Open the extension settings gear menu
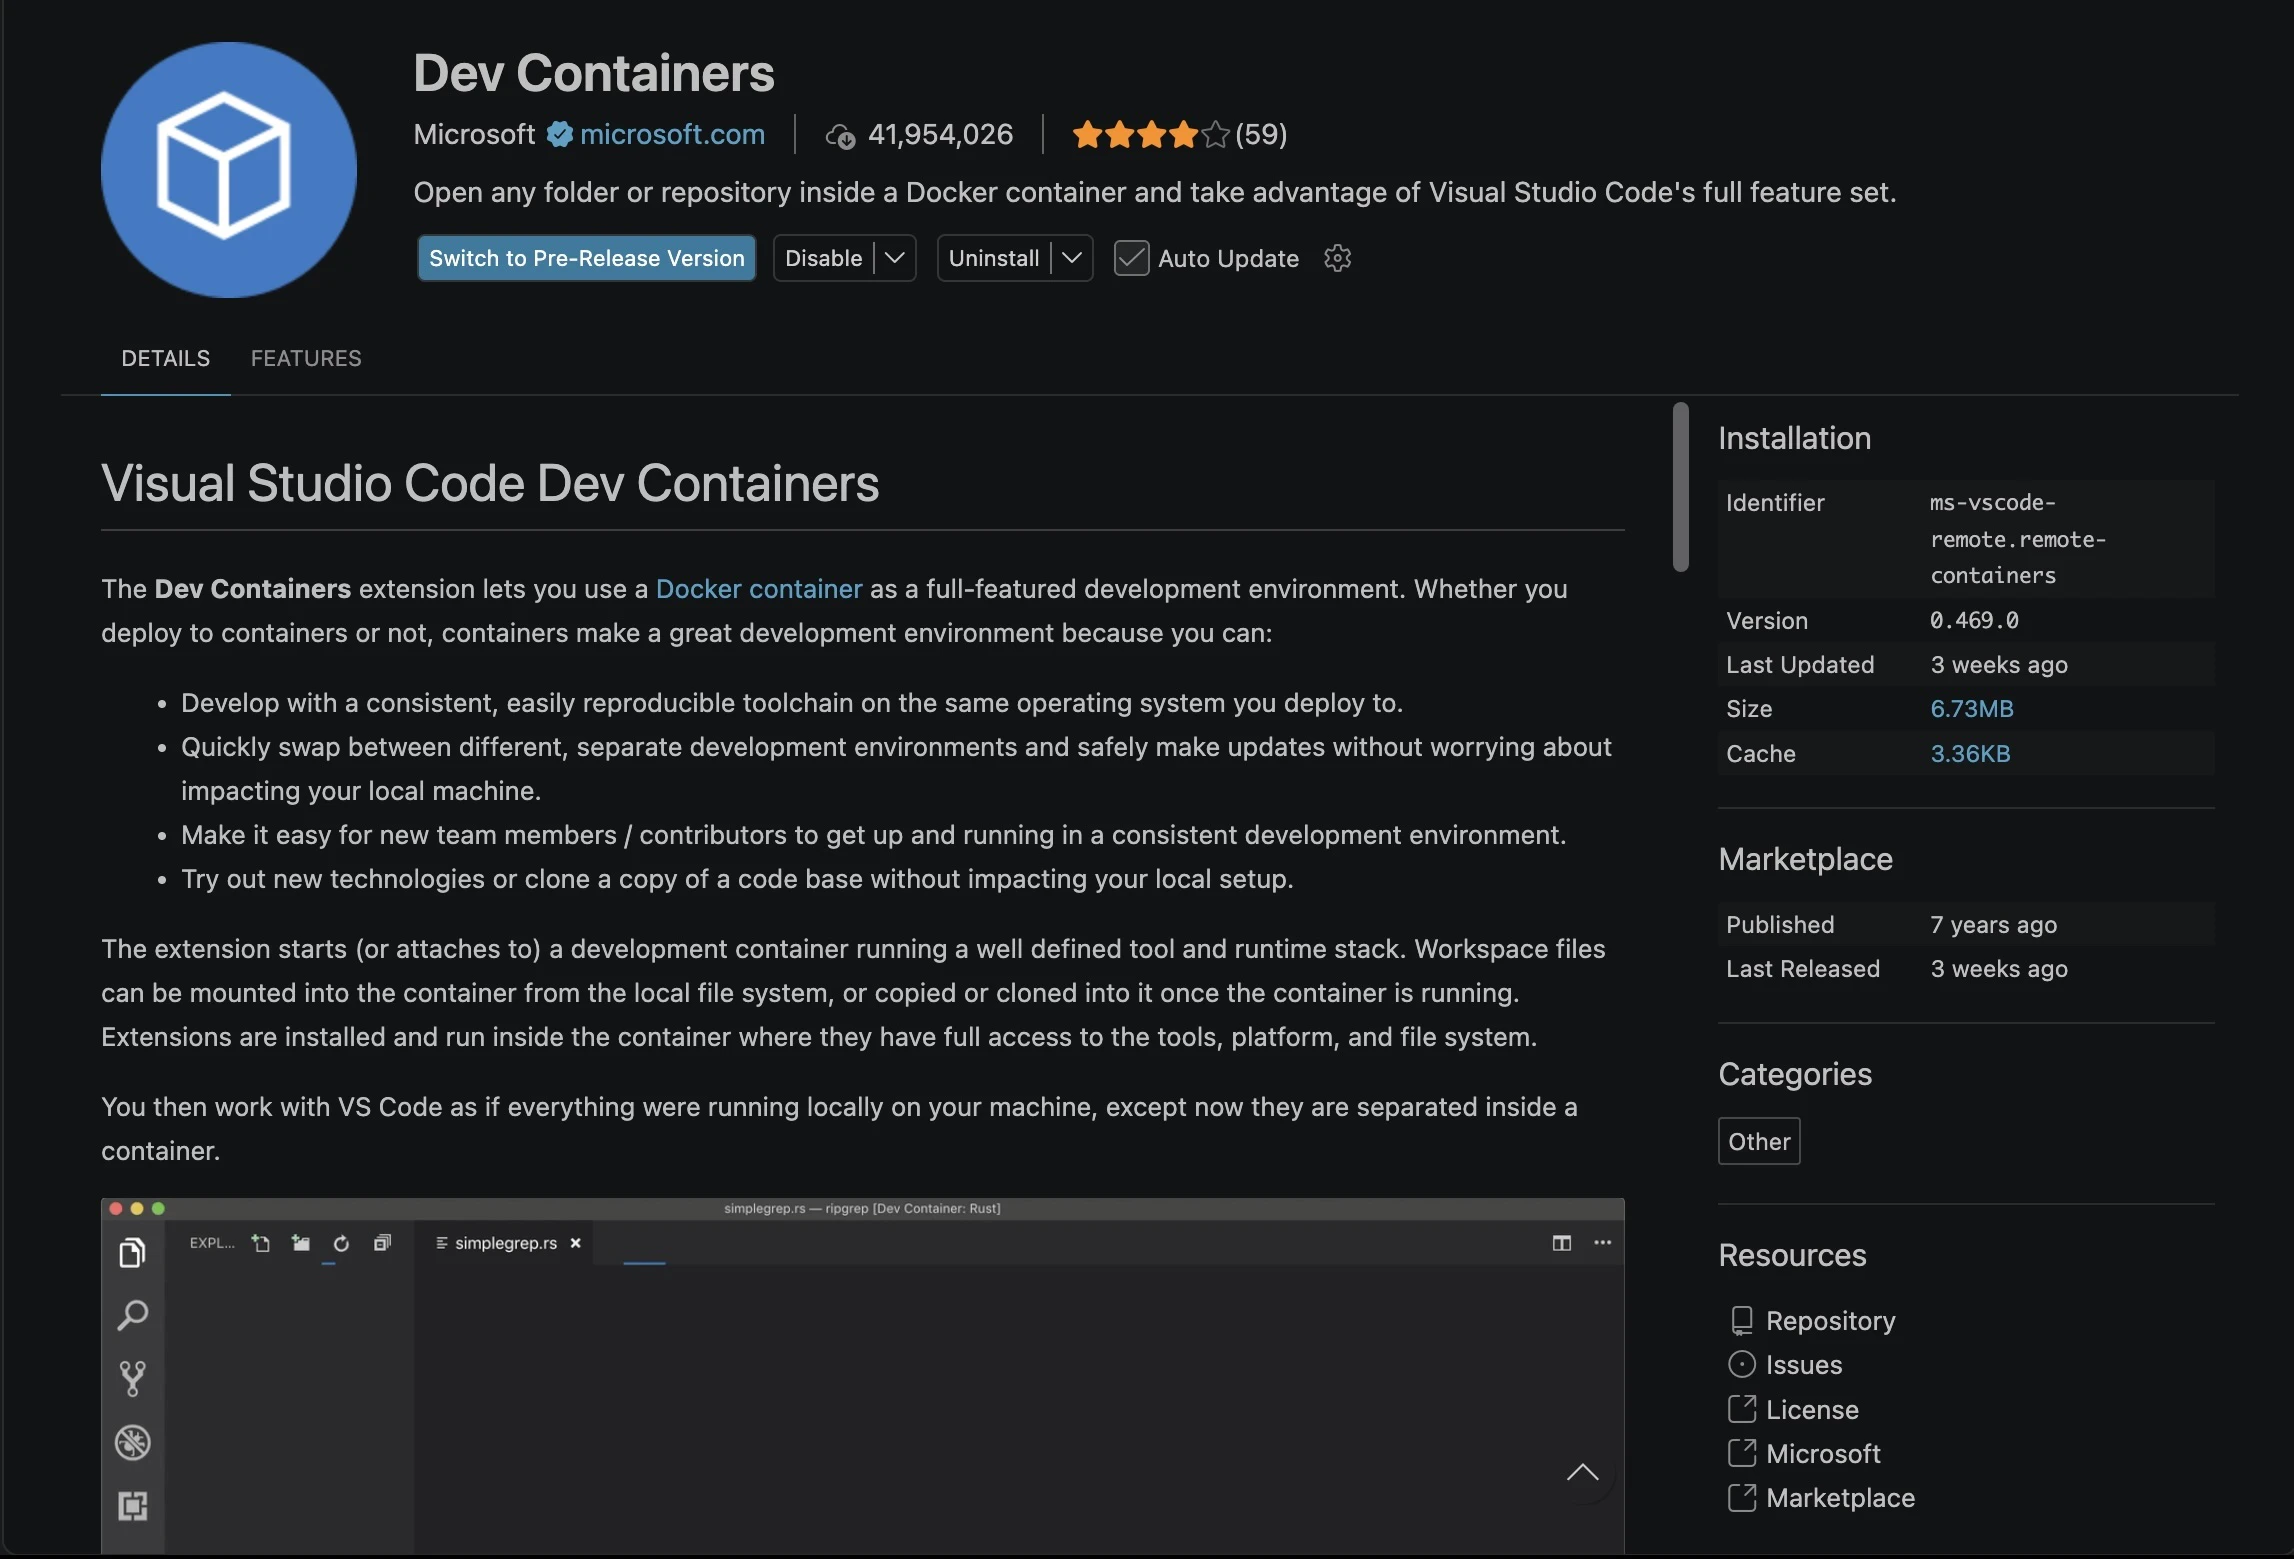The width and height of the screenshot is (2294, 1559). 1337,258
